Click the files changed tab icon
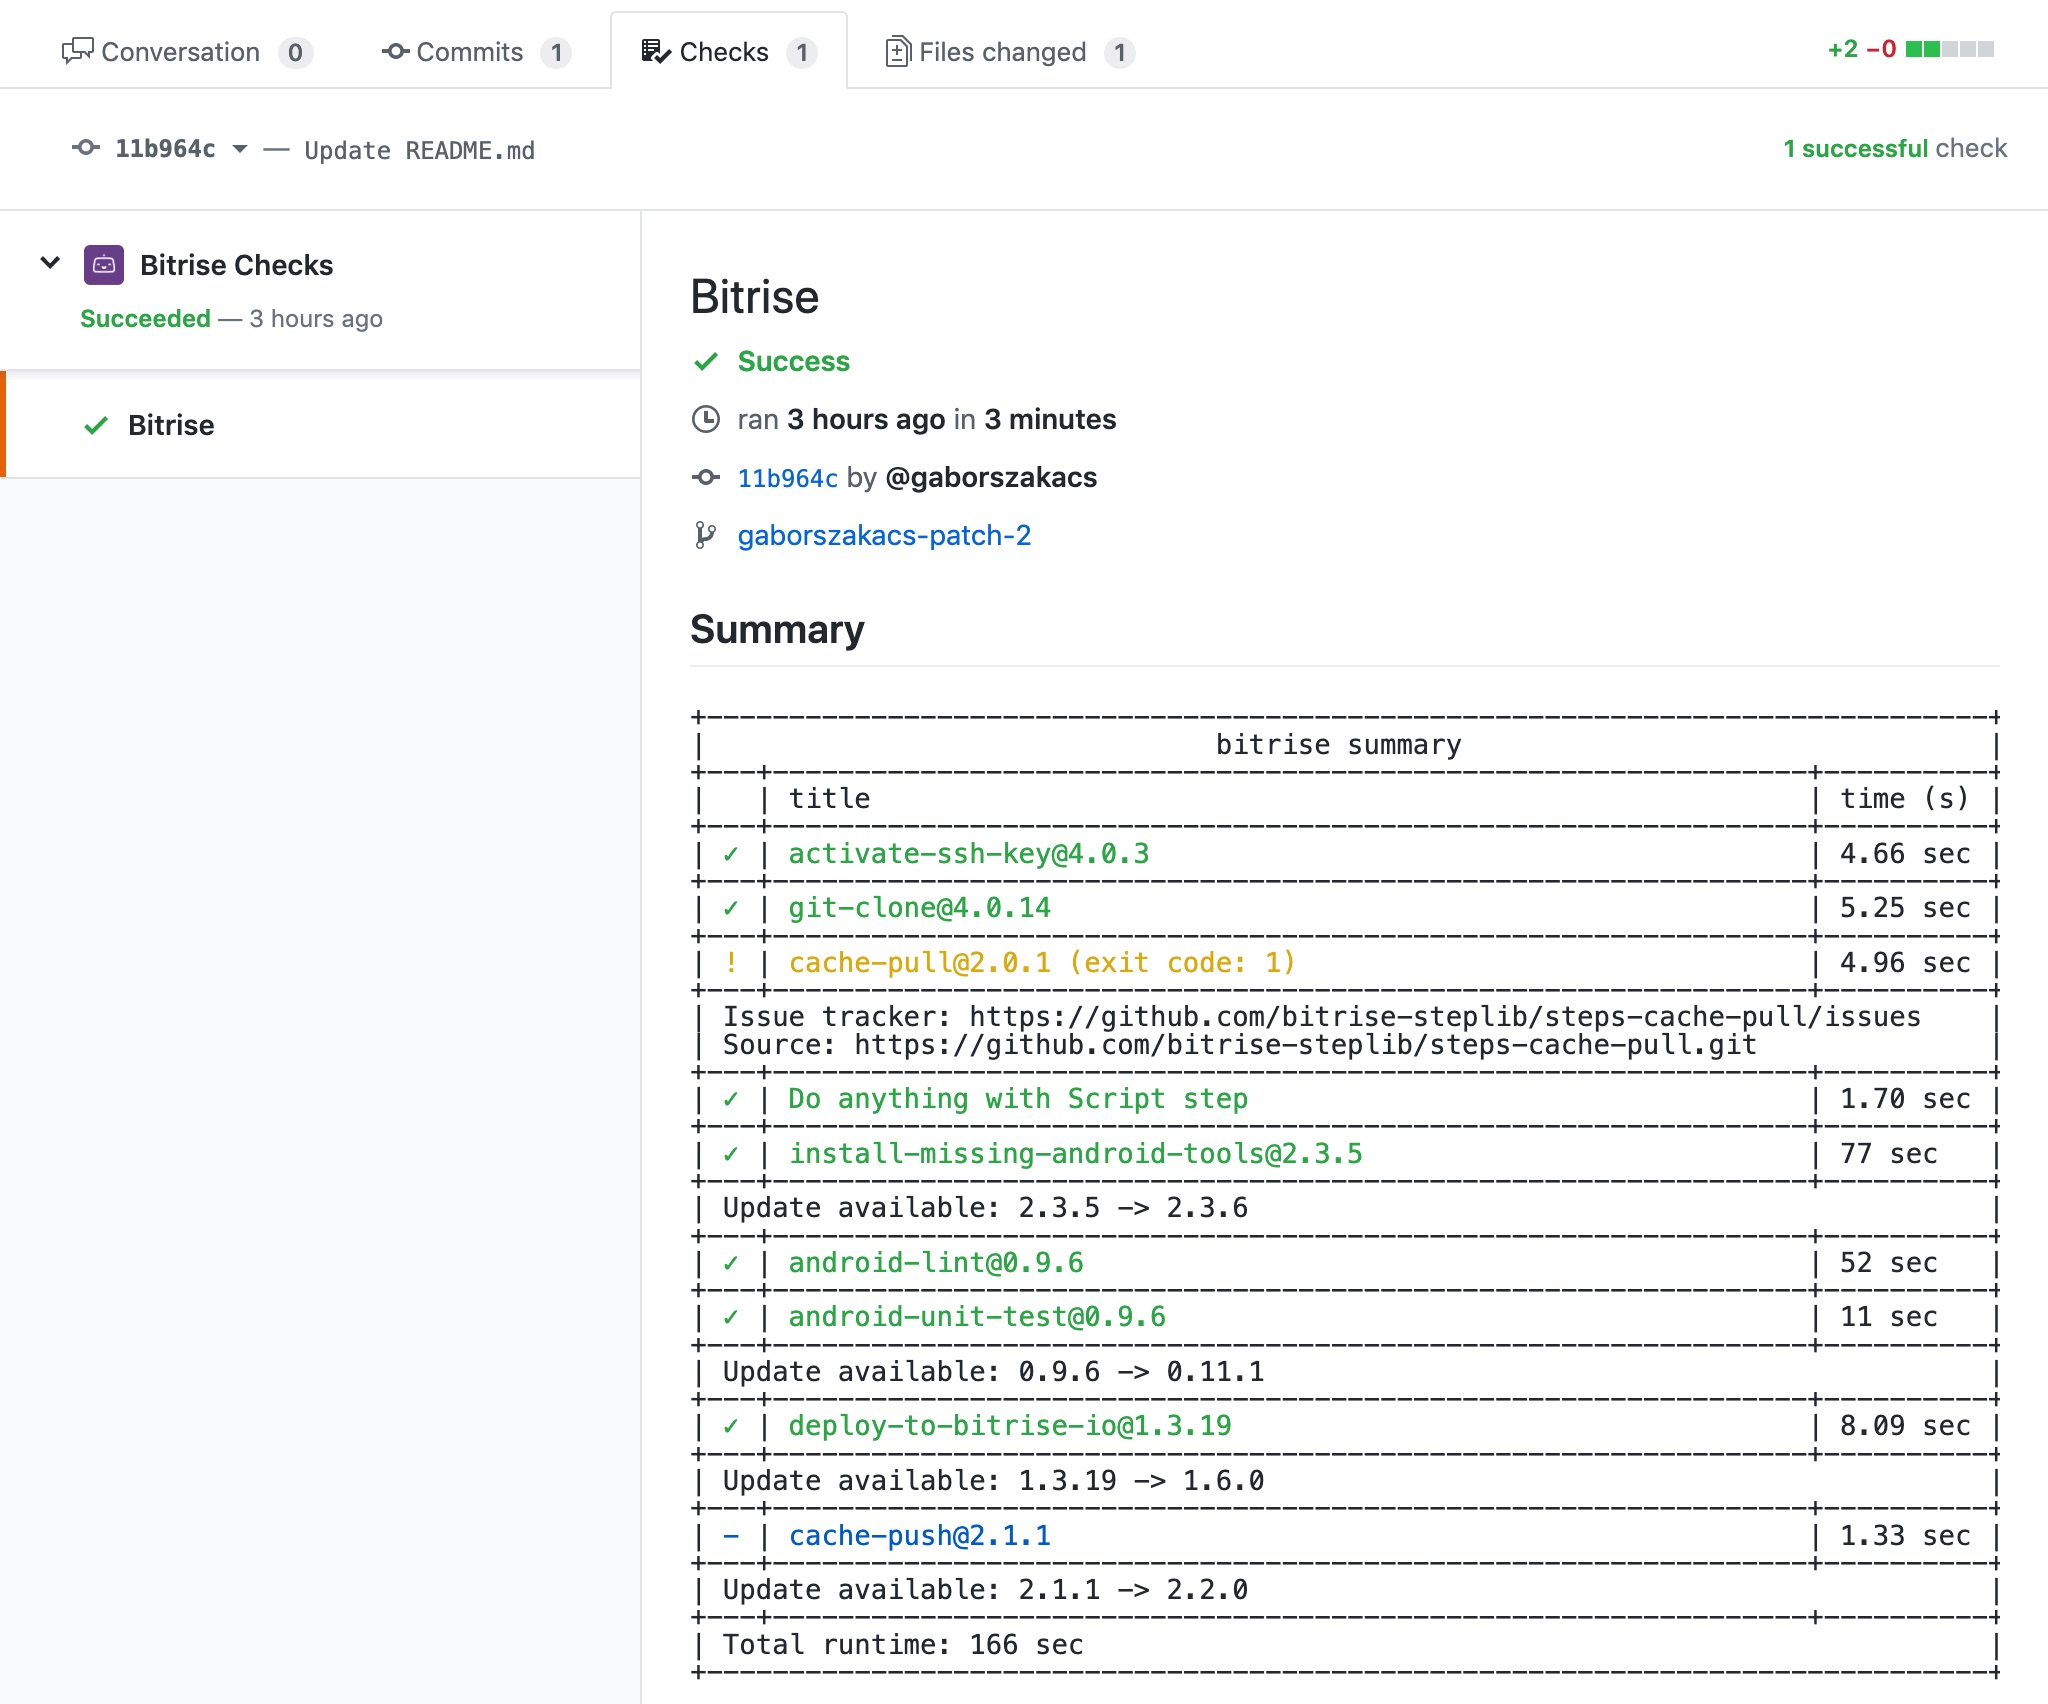2048x1704 pixels. pyautogui.click(x=896, y=51)
